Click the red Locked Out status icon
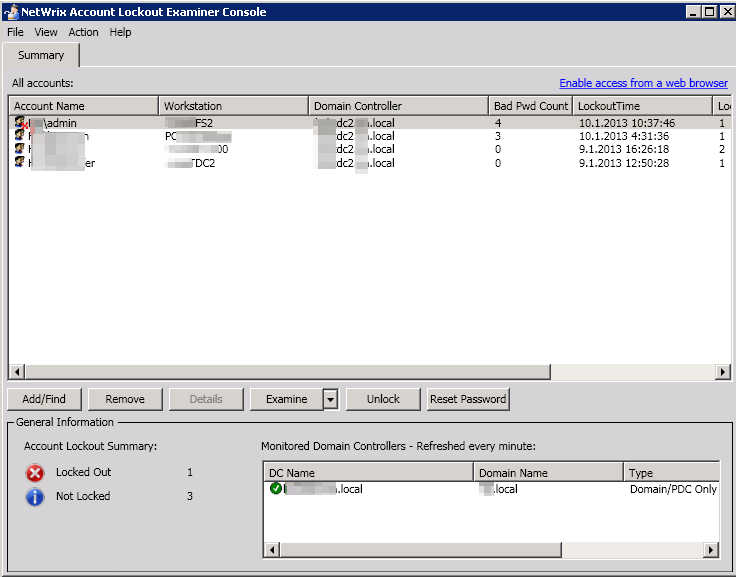This screenshot has height=577, width=736. [x=35, y=473]
